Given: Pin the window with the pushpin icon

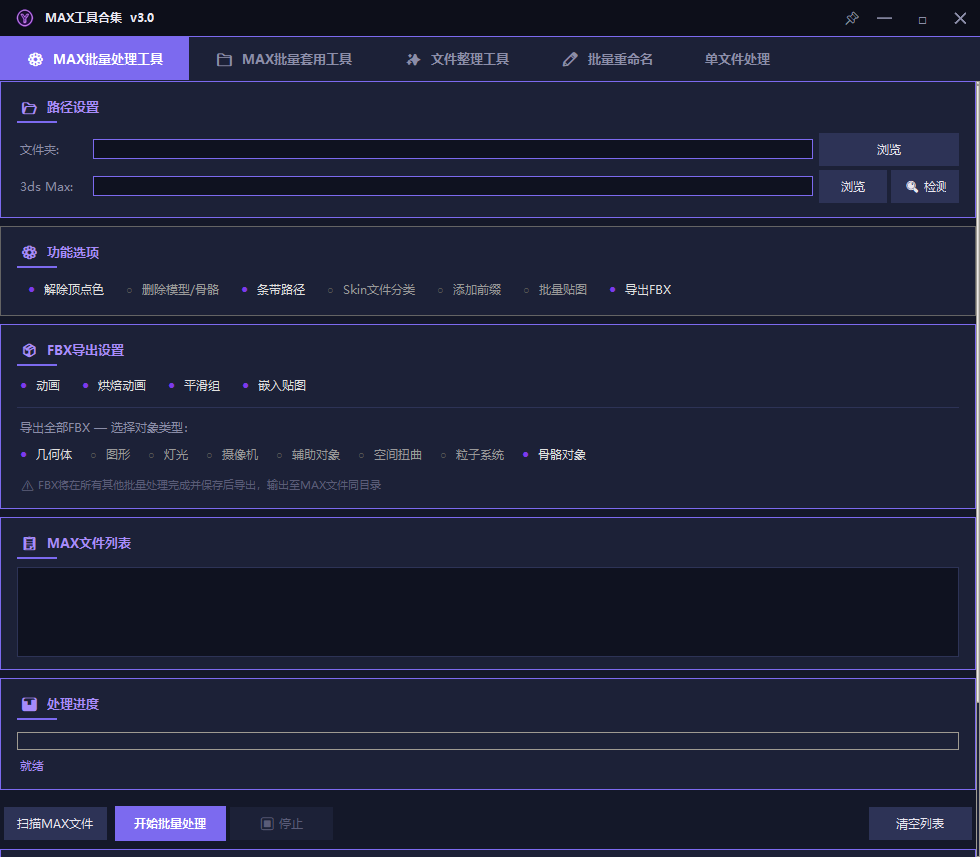Looking at the screenshot, I should tap(851, 18).
